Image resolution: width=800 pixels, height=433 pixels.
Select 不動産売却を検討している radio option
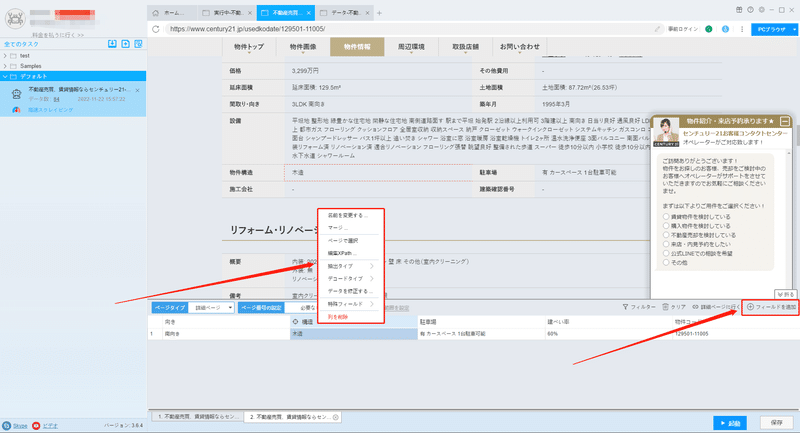666,235
